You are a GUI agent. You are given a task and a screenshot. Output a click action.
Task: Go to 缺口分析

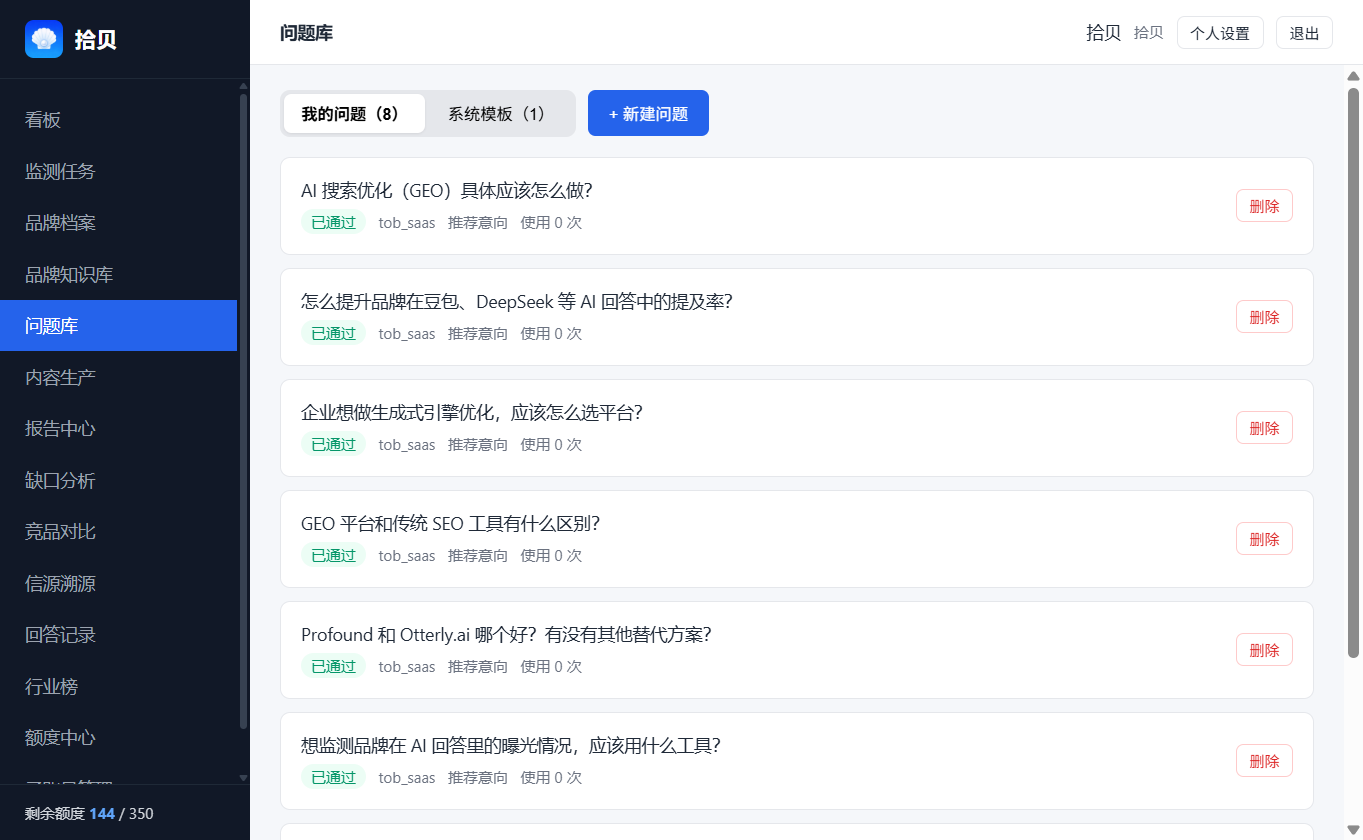point(118,480)
